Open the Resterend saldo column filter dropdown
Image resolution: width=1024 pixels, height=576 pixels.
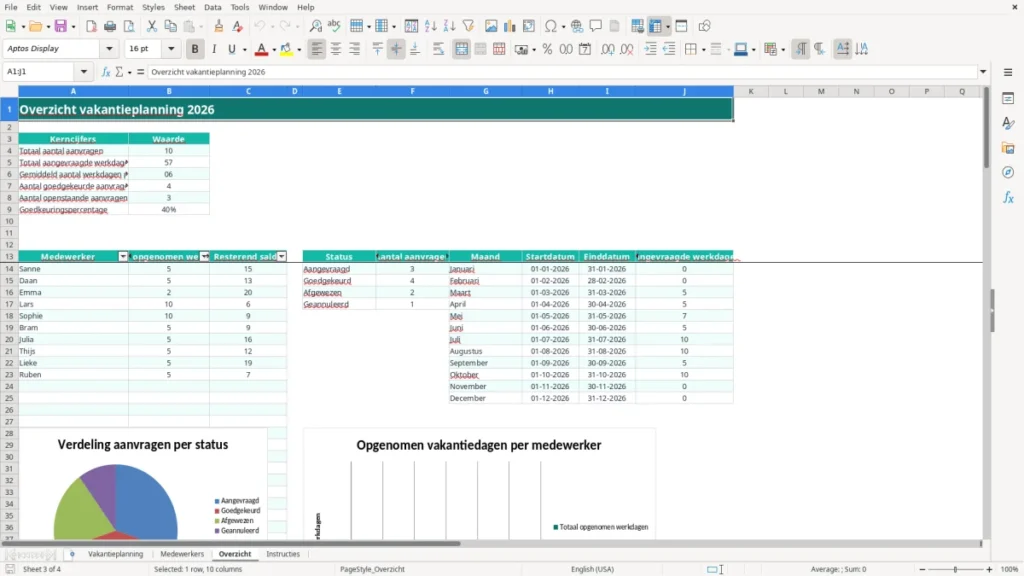pos(281,257)
